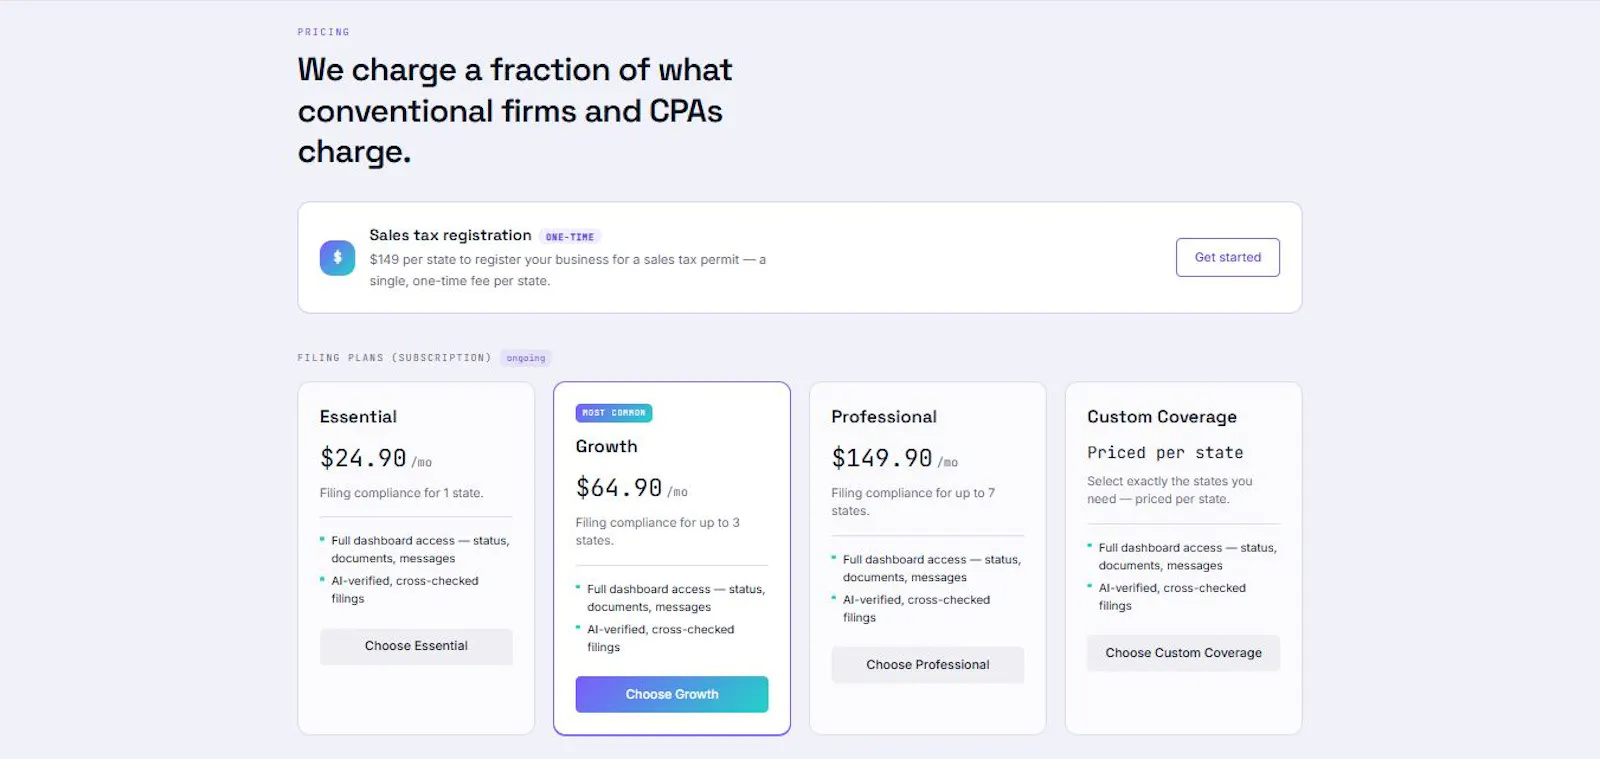Pick the Choose Professional button
The height and width of the screenshot is (759, 1600).
tap(928, 665)
